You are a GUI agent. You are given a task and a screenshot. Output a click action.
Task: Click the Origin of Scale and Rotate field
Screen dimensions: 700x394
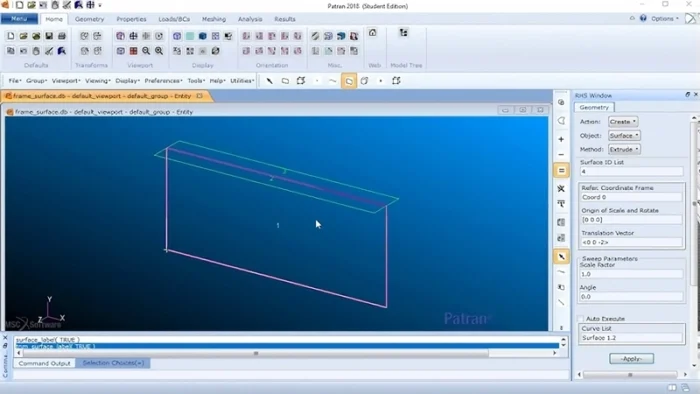click(x=631, y=220)
